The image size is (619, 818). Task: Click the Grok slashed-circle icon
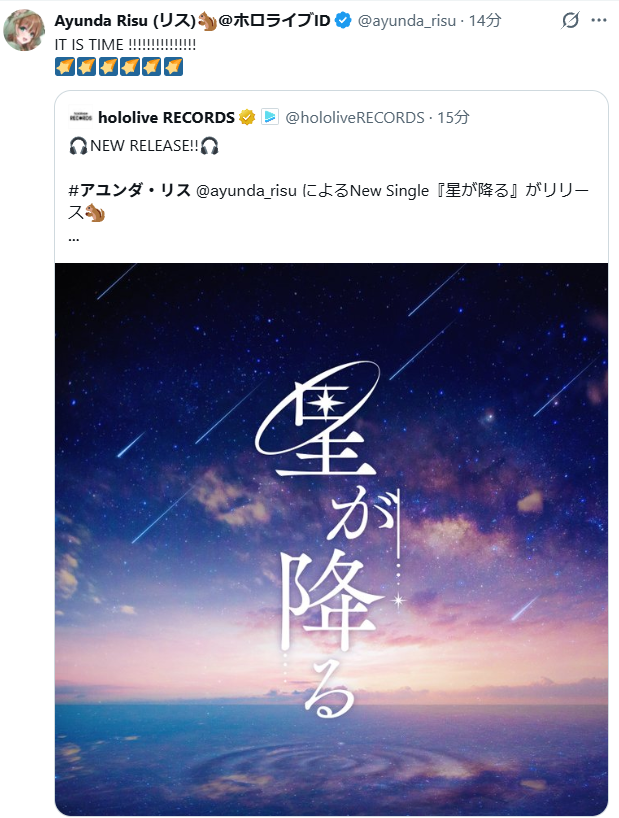click(x=571, y=20)
